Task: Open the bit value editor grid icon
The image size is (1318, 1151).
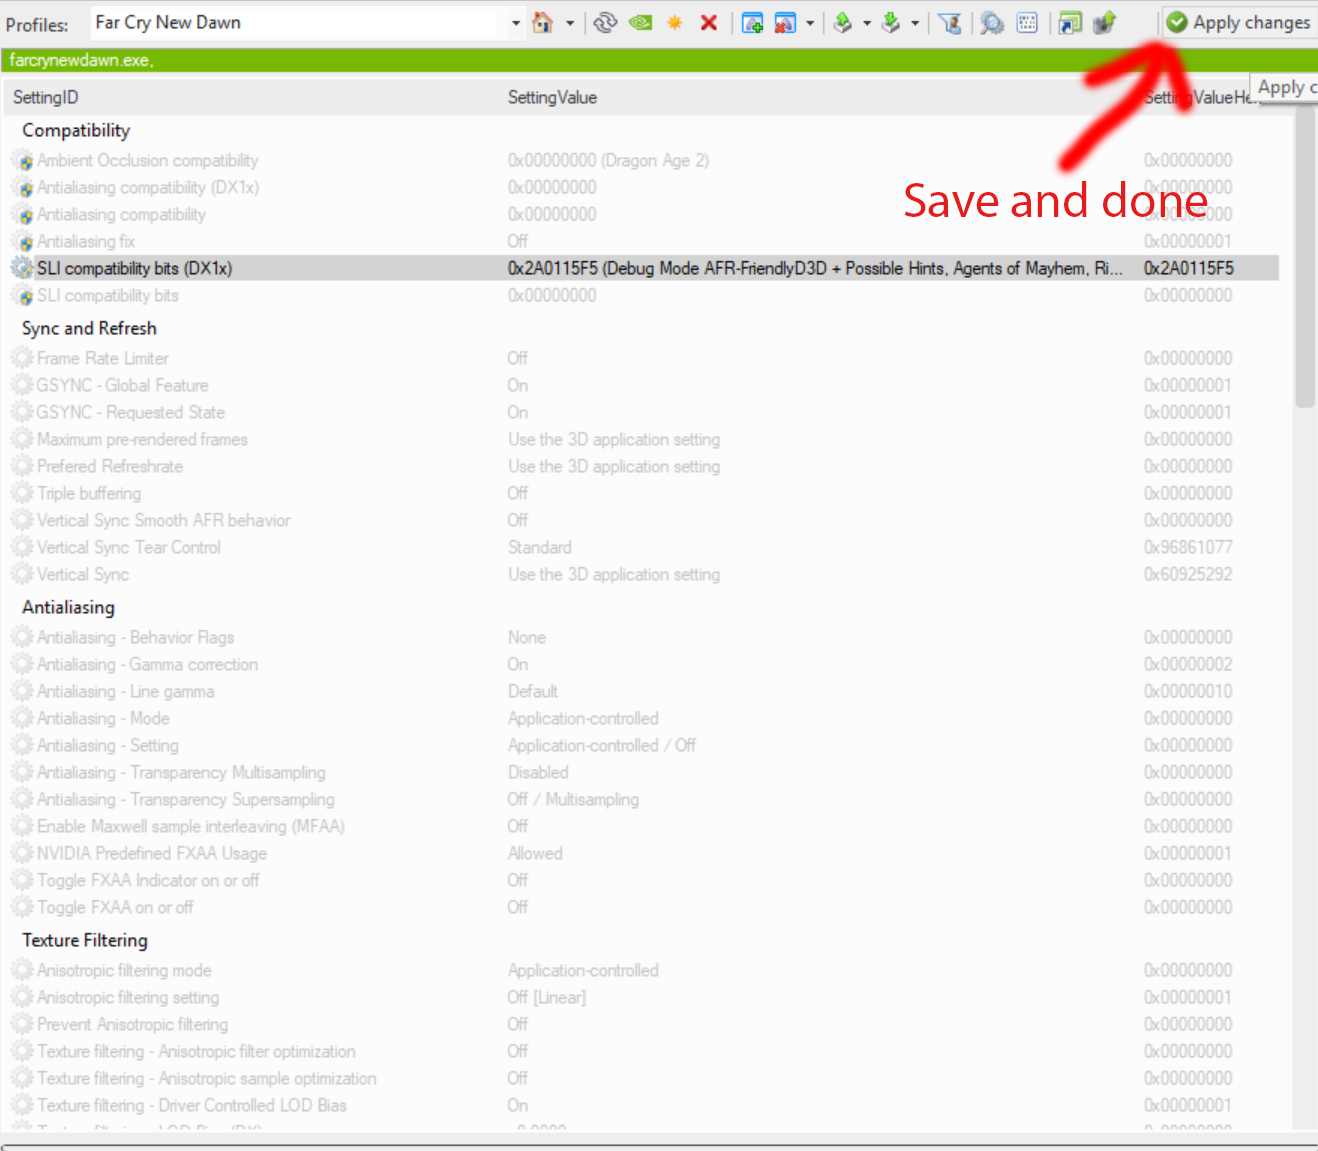Action: coord(1027,22)
